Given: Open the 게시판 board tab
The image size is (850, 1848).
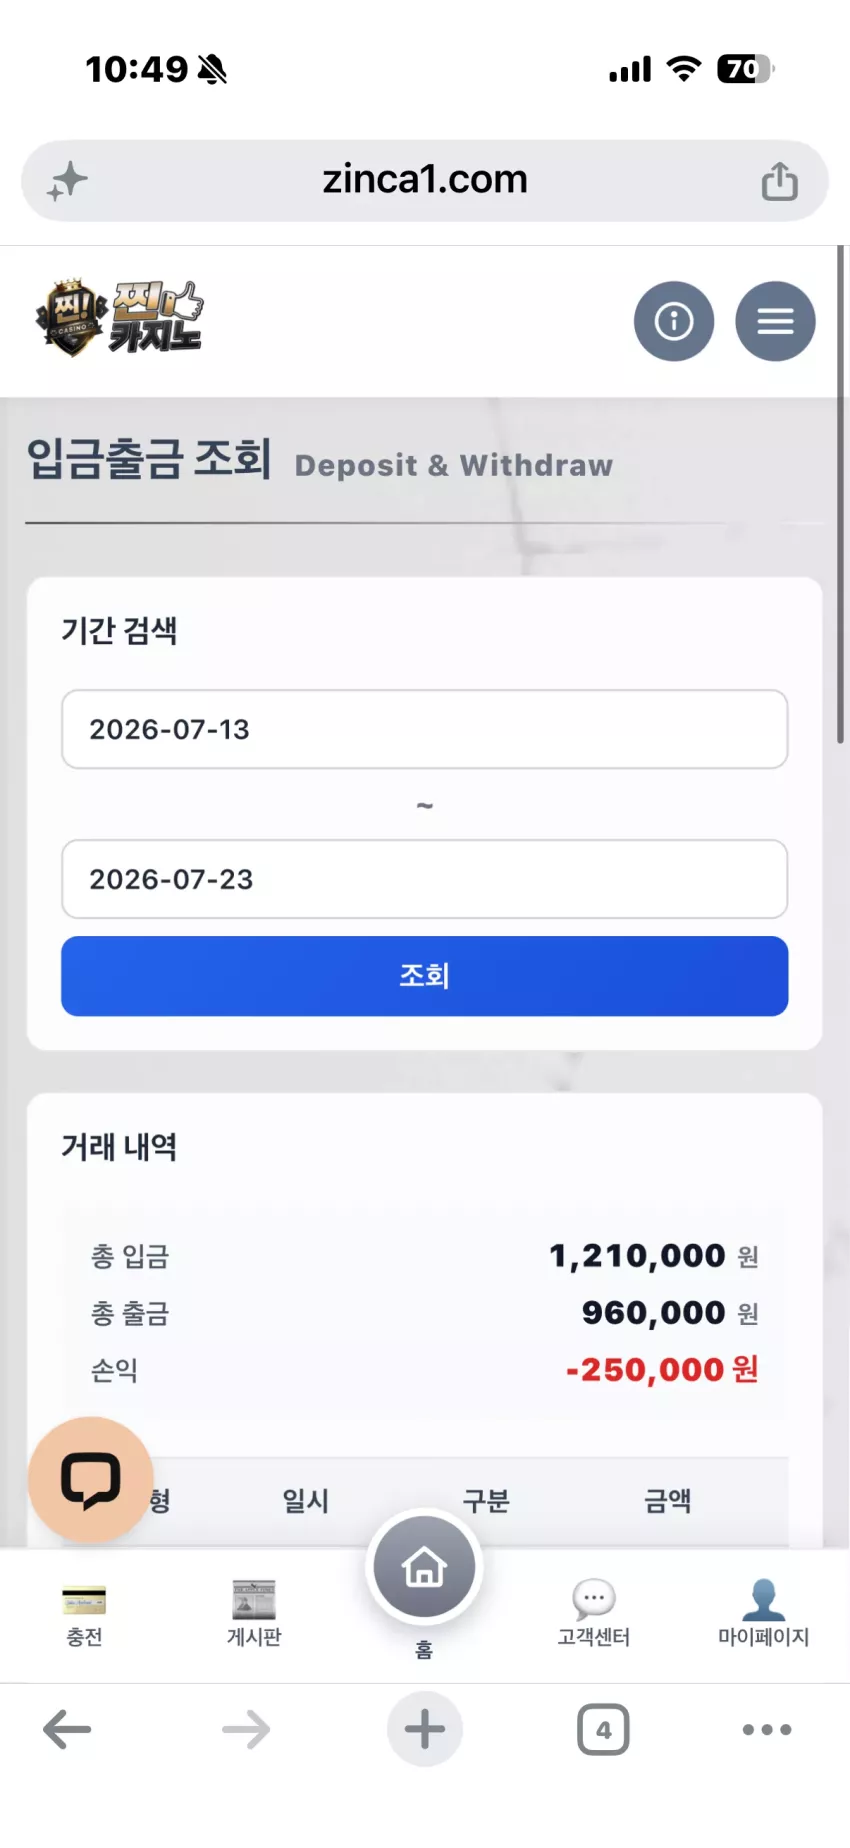Looking at the screenshot, I should [254, 1614].
